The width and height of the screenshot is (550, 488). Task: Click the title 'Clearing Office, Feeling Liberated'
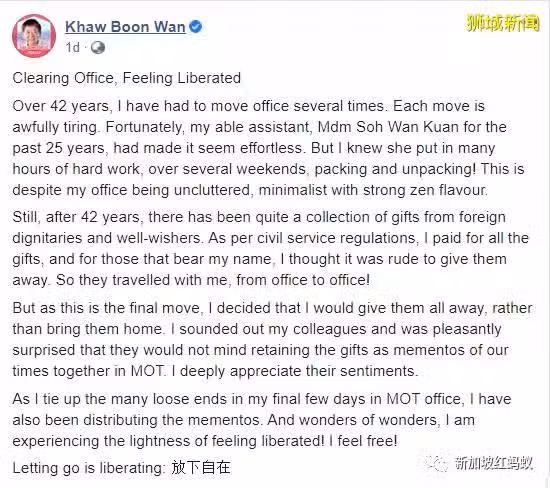pos(127,78)
